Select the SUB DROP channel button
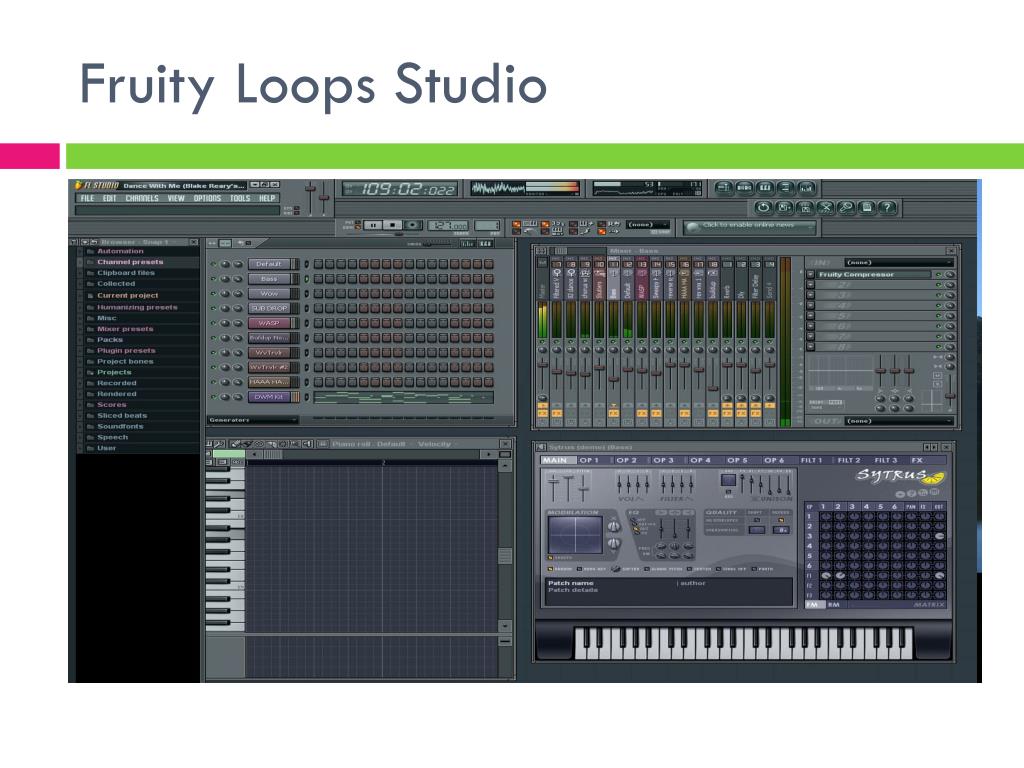This screenshot has width=1024, height=768. (268, 308)
